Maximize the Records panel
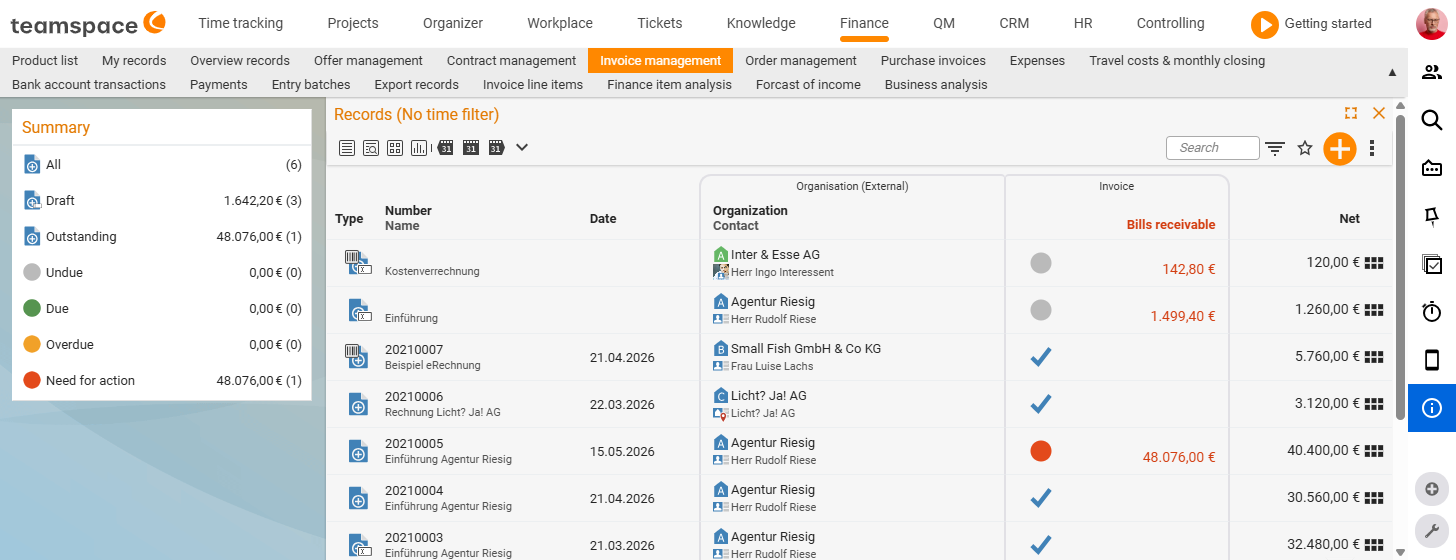 click(1351, 114)
